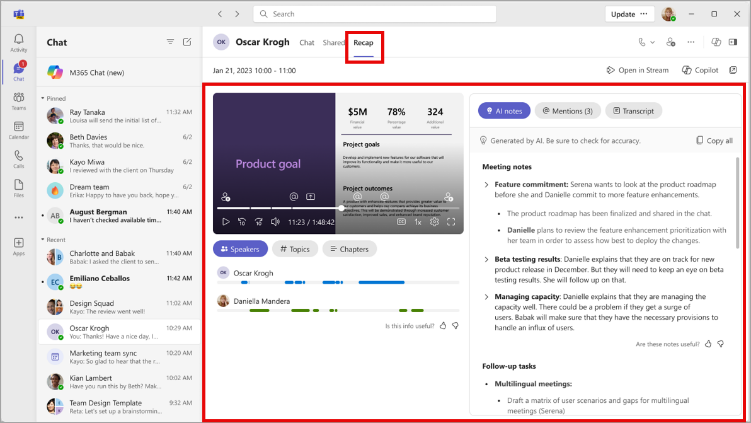Select the Speakers view pill
This screenshot has width=751, height=423.
240,249
